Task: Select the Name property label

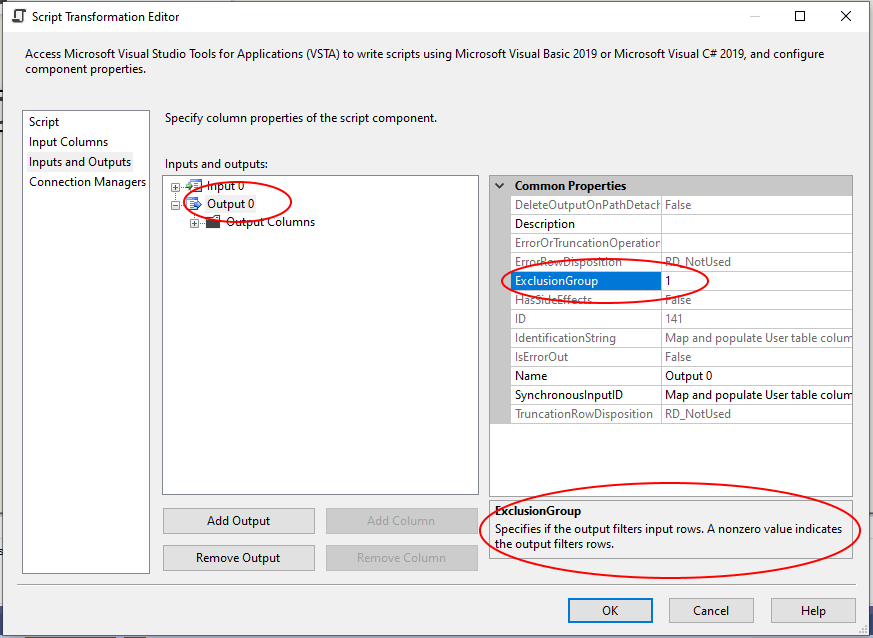Action: pyautogui.click(x=586, y=376)
